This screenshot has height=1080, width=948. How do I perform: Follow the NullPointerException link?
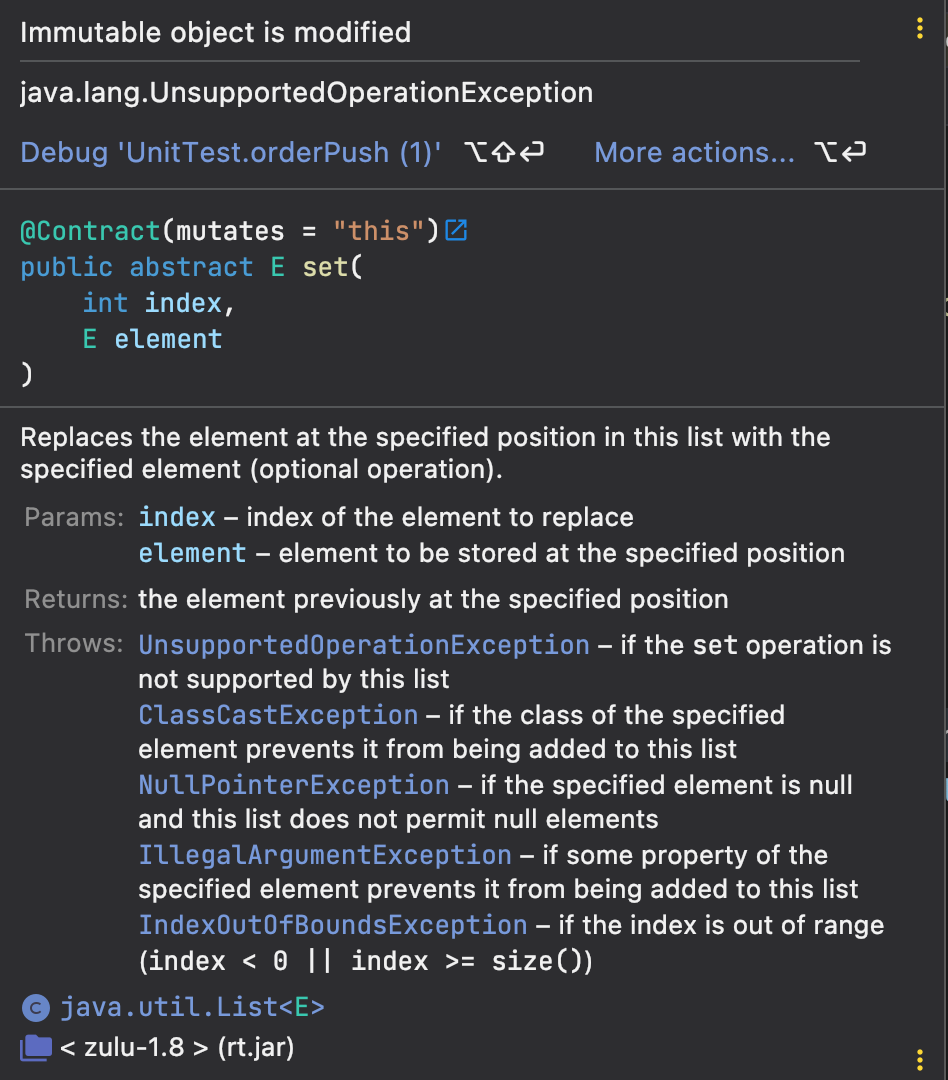click(x=294, y=785)
